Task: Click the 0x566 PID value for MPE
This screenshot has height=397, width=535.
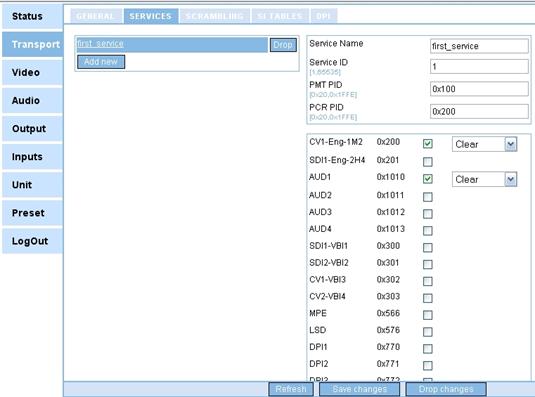Action: 388,313
